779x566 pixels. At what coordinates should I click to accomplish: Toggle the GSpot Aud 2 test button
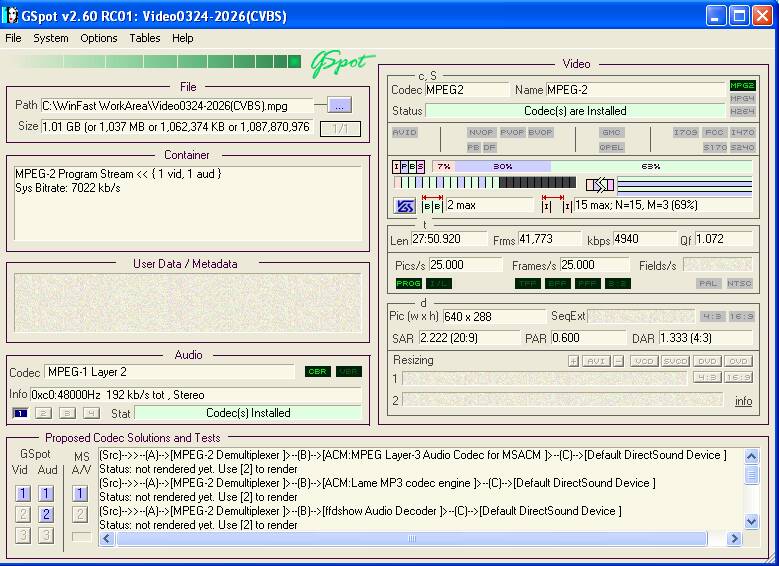click(46, 514)
